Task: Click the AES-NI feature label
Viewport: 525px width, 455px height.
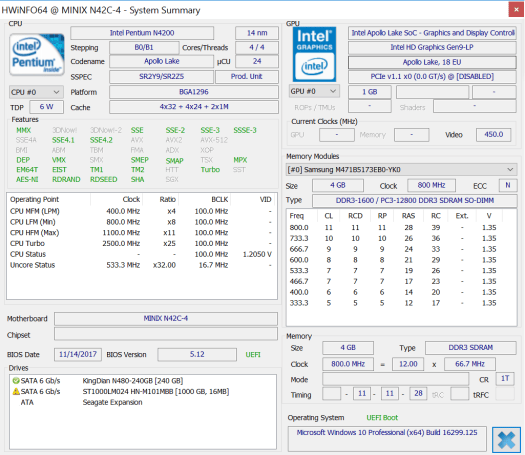Action: 27,179
